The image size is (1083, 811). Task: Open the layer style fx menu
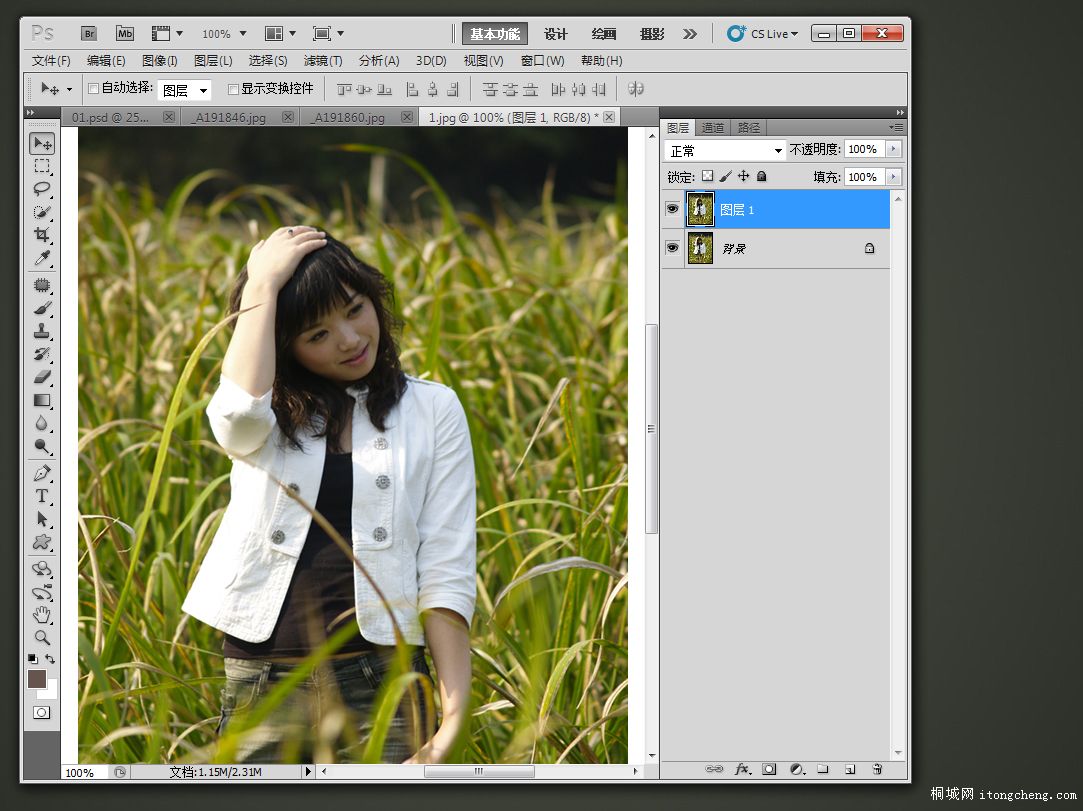coord(742,769)
